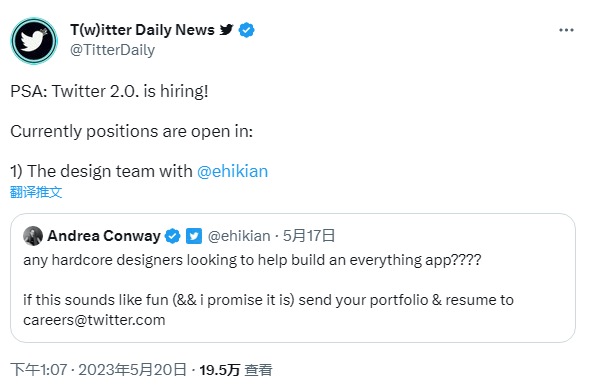The height and width of the screenshot is (384, 591).
Task: Click the T(w)itter Daily News profile avatar
Action: (34, 41)
